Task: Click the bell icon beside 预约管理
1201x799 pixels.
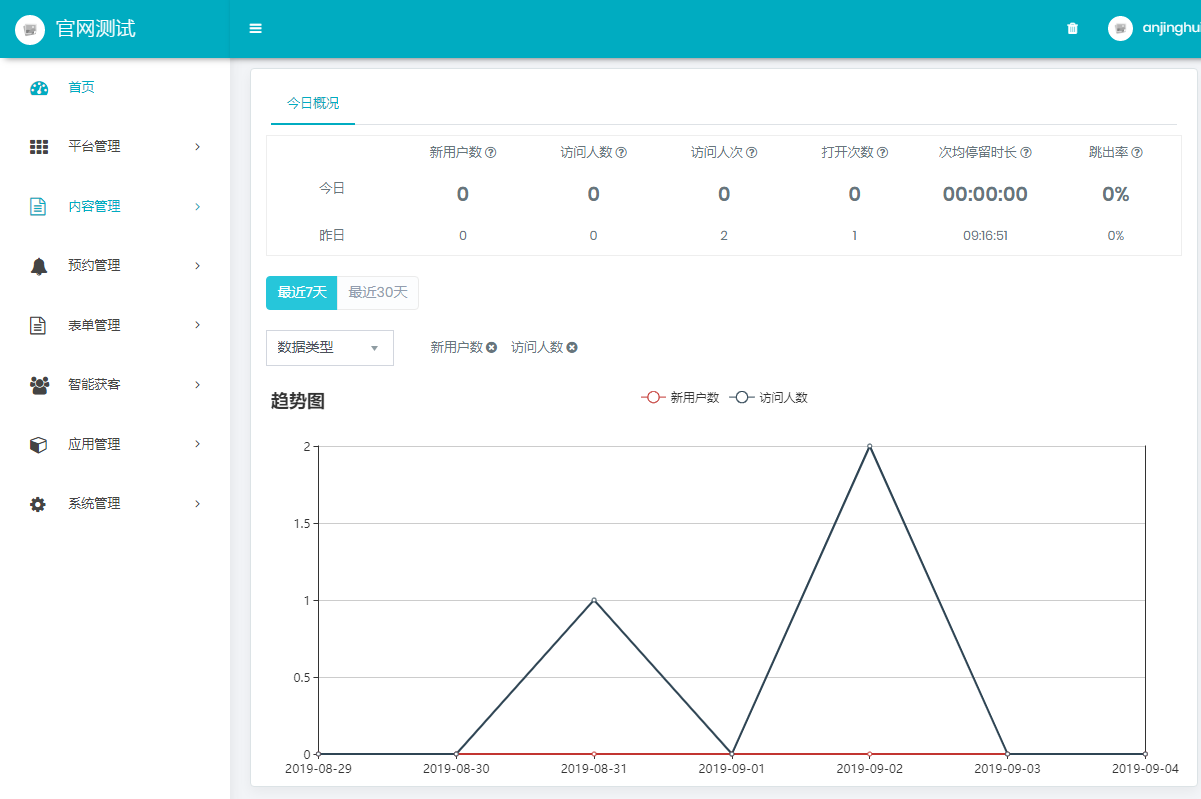Action: (39, 266)
